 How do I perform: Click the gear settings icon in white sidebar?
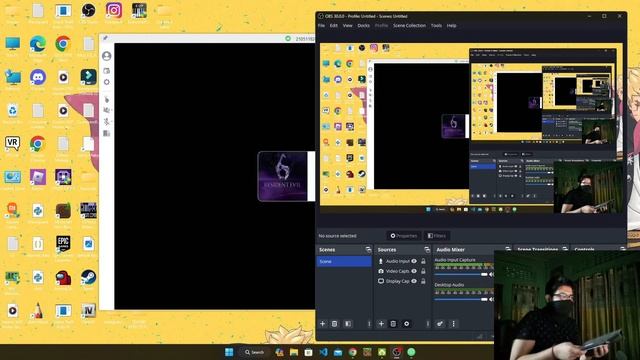coord(107,82)
